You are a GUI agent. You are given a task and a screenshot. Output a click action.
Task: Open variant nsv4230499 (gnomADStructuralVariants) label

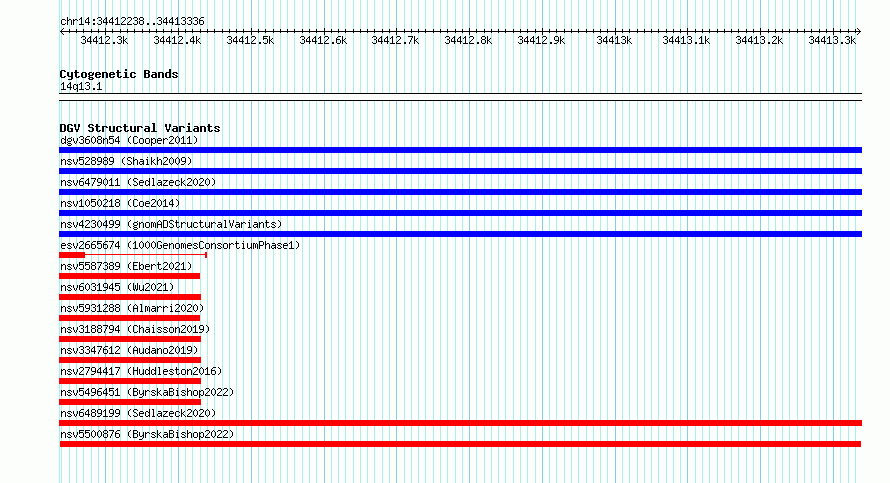coord(171,224)
